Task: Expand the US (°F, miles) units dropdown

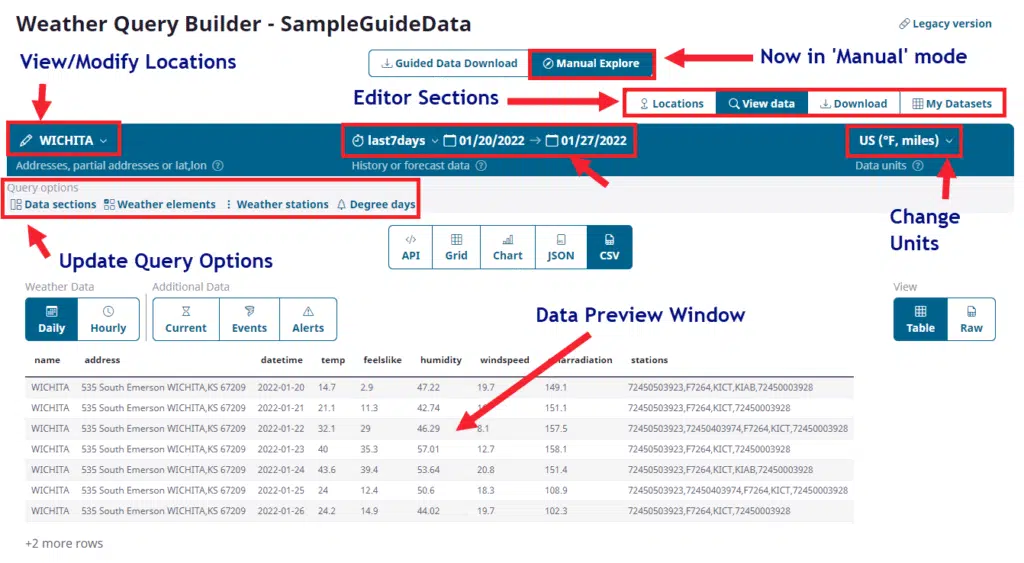Action: click(906, 140)
